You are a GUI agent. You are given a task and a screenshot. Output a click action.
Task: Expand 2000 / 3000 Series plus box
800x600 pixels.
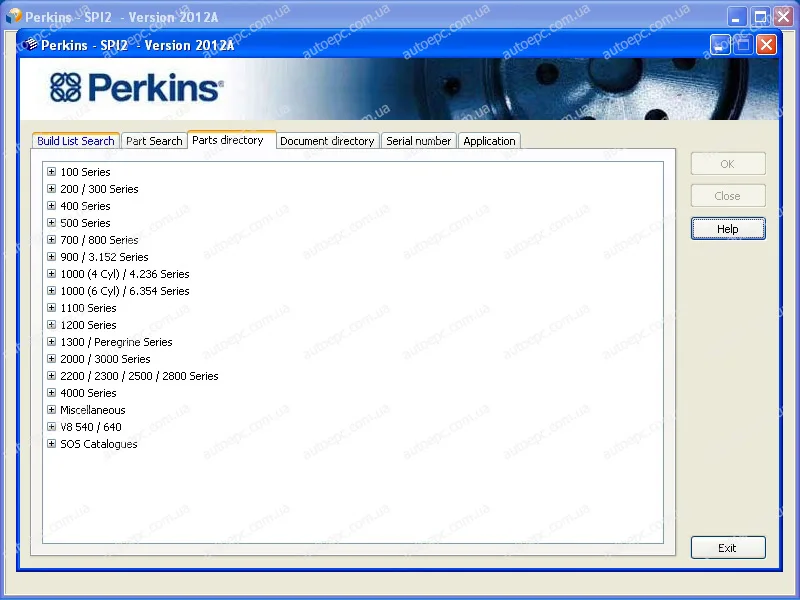click(52, 359)
